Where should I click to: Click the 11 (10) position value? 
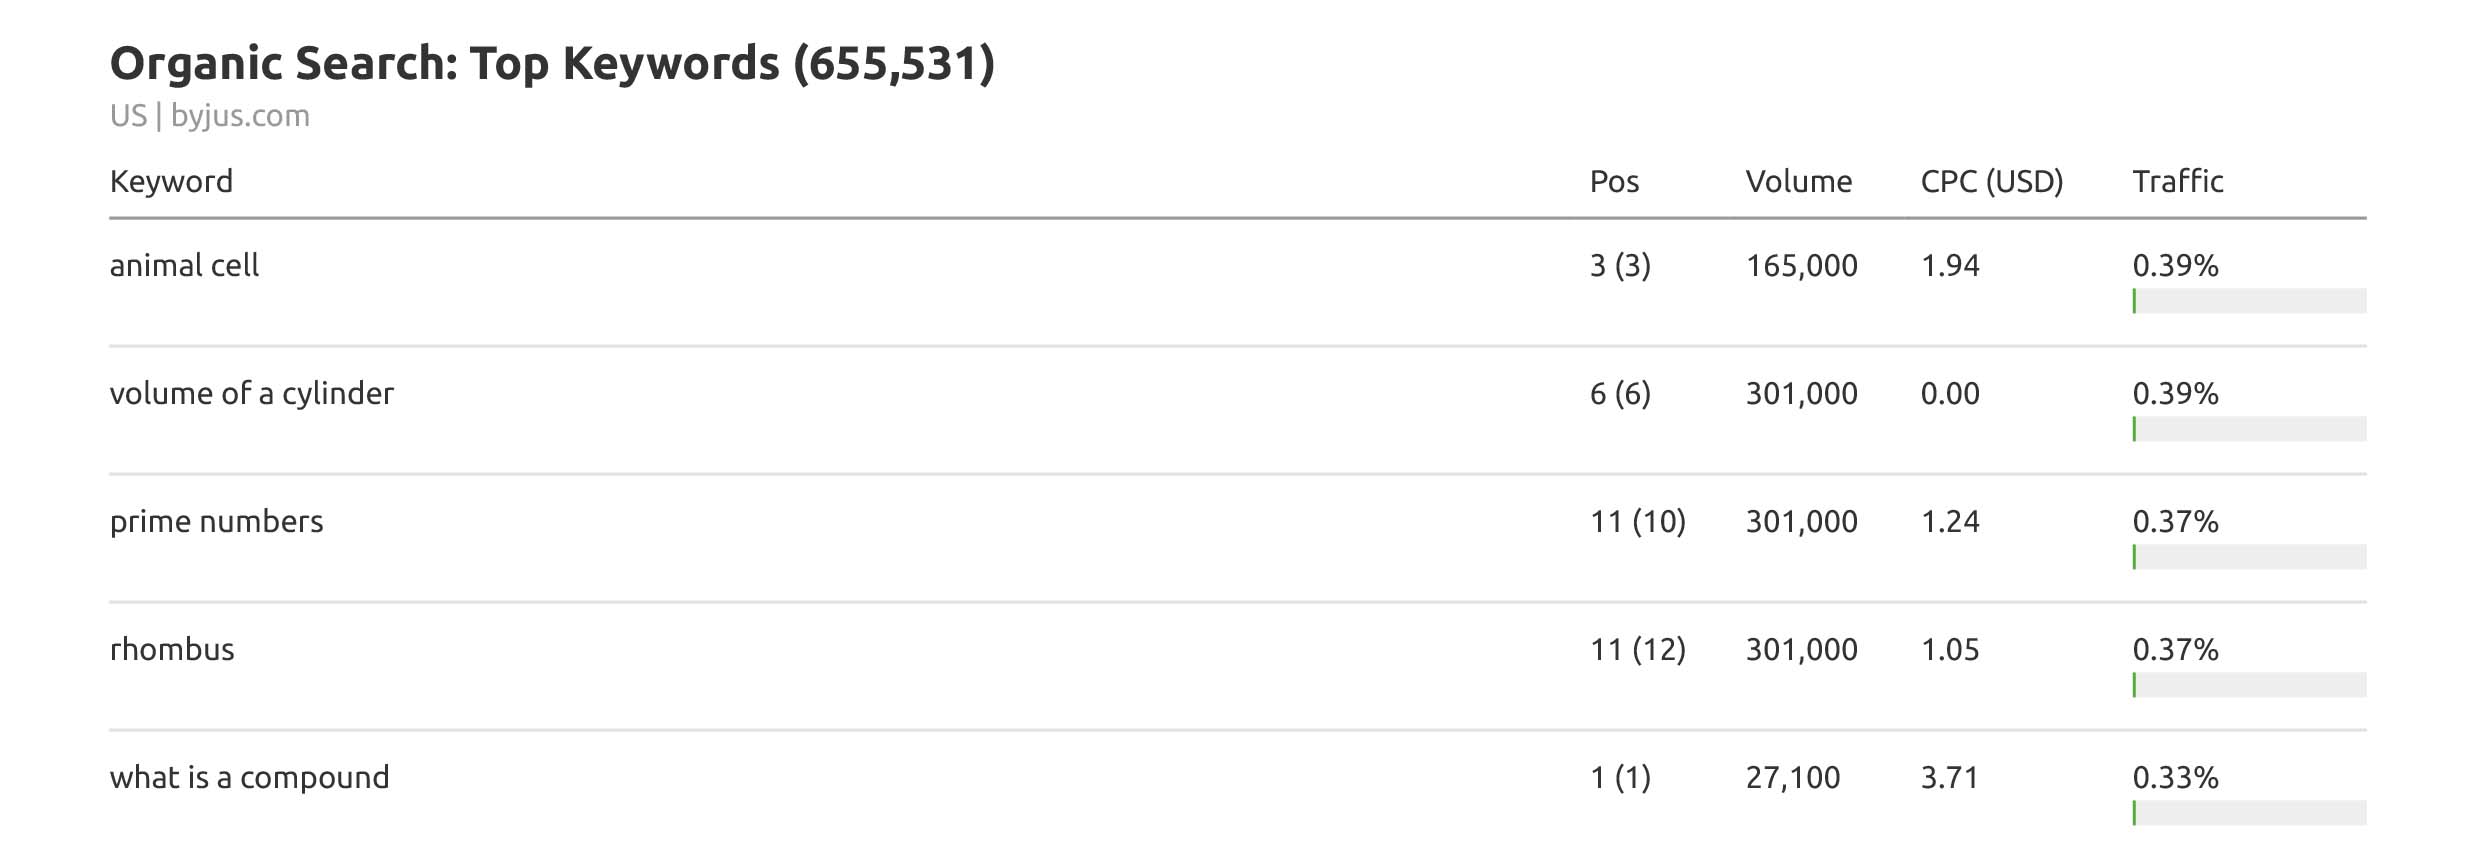coord(1637,522)
